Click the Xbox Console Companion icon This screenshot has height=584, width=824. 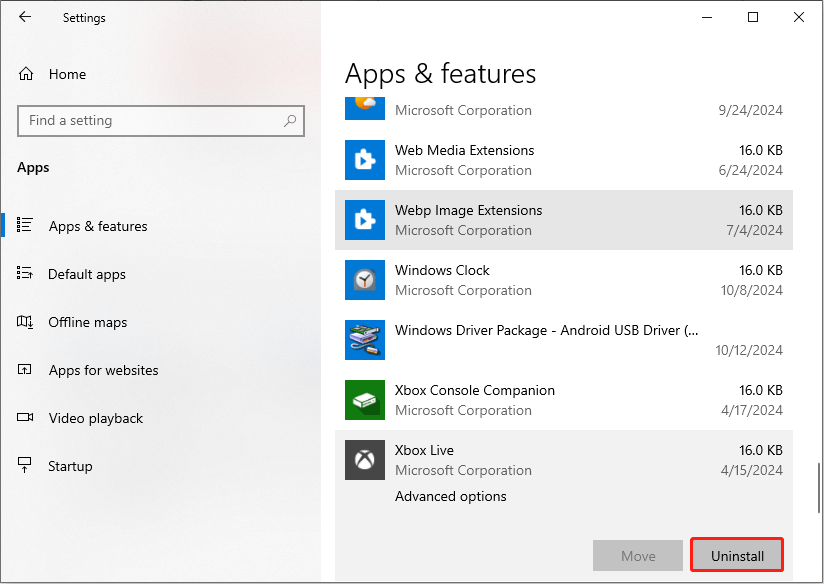(365, 399)
